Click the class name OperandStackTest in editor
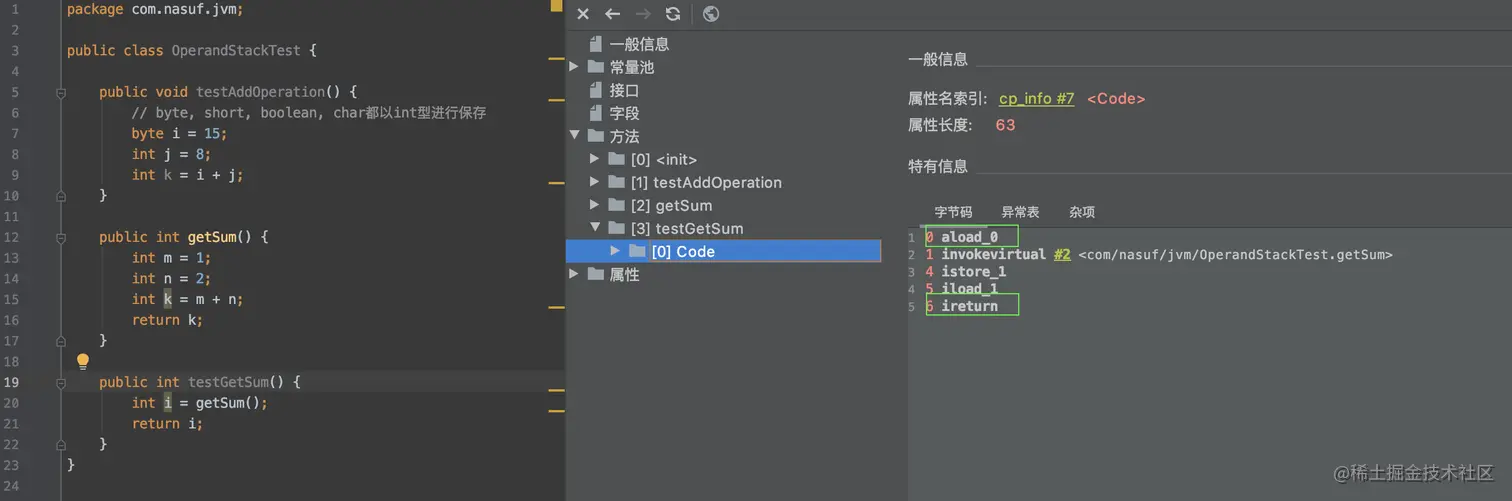This screenshot has width=1512, height=501. click(x=236, y=50)
